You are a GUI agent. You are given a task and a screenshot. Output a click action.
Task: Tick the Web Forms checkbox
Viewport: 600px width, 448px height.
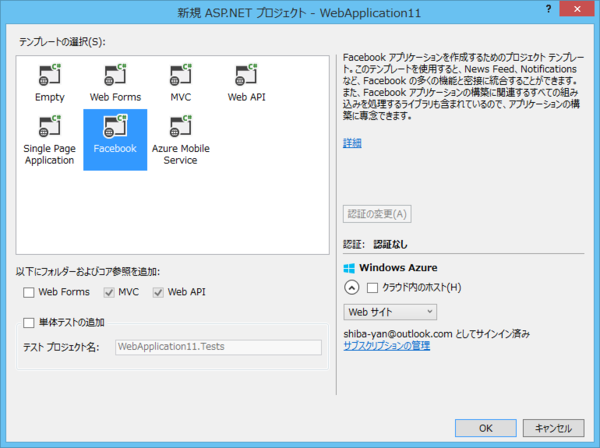pyautogui.click(x=29, y=292)
